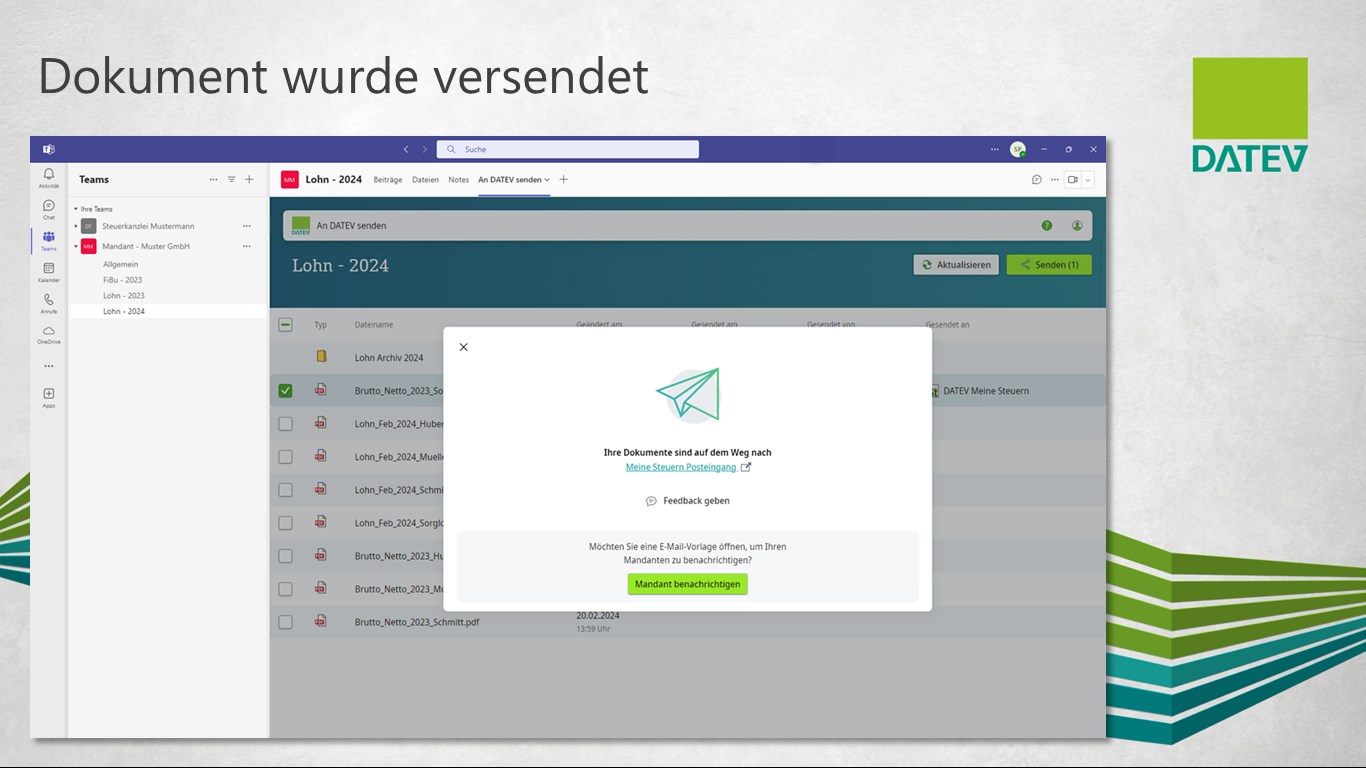The image size is (1366, 768).
Task: Select the Teams sidebar icon
Action: coord(49,237)
